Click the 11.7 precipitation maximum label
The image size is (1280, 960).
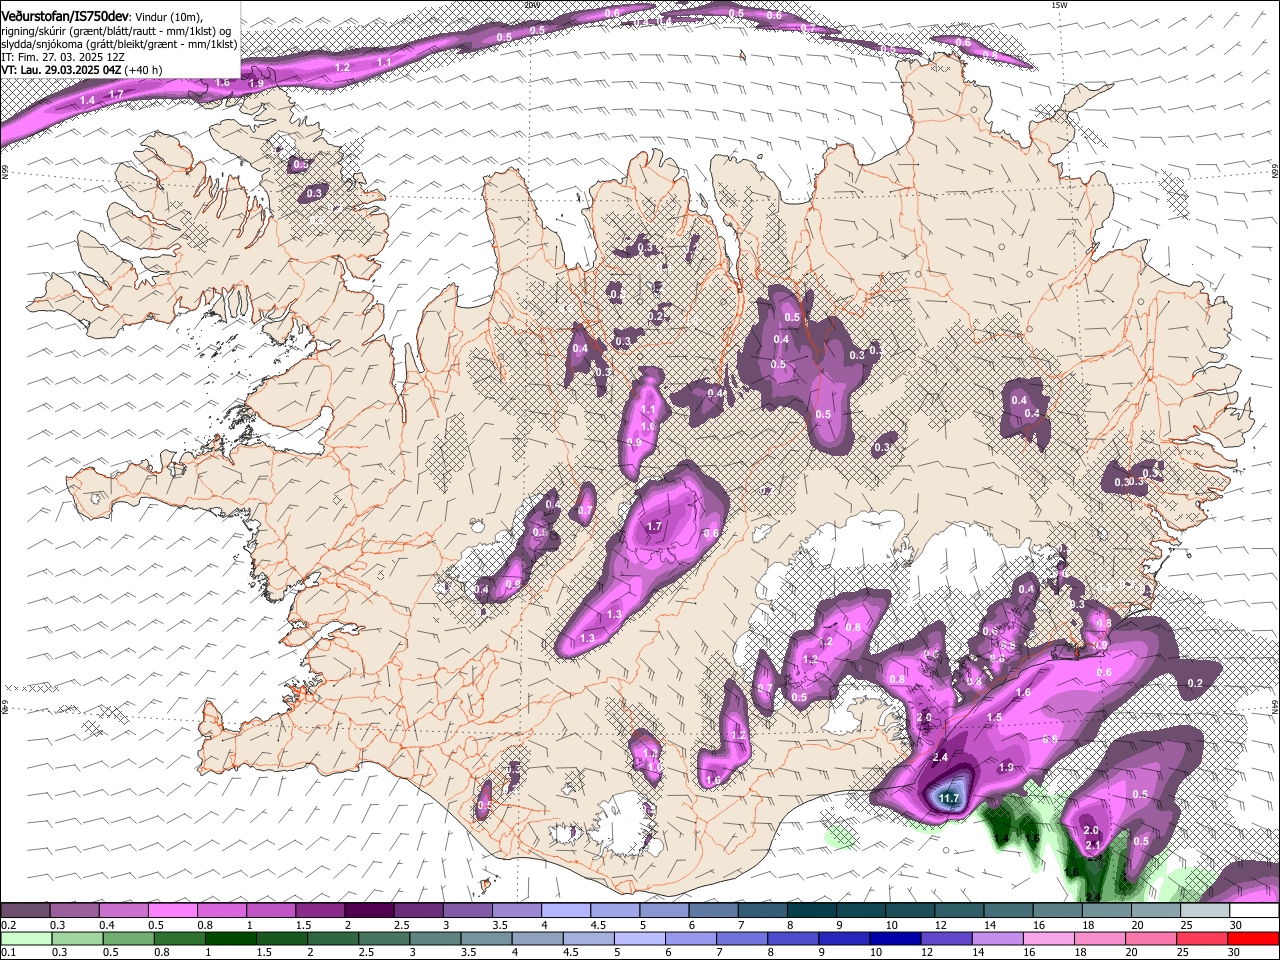click(x=949, y=798)
